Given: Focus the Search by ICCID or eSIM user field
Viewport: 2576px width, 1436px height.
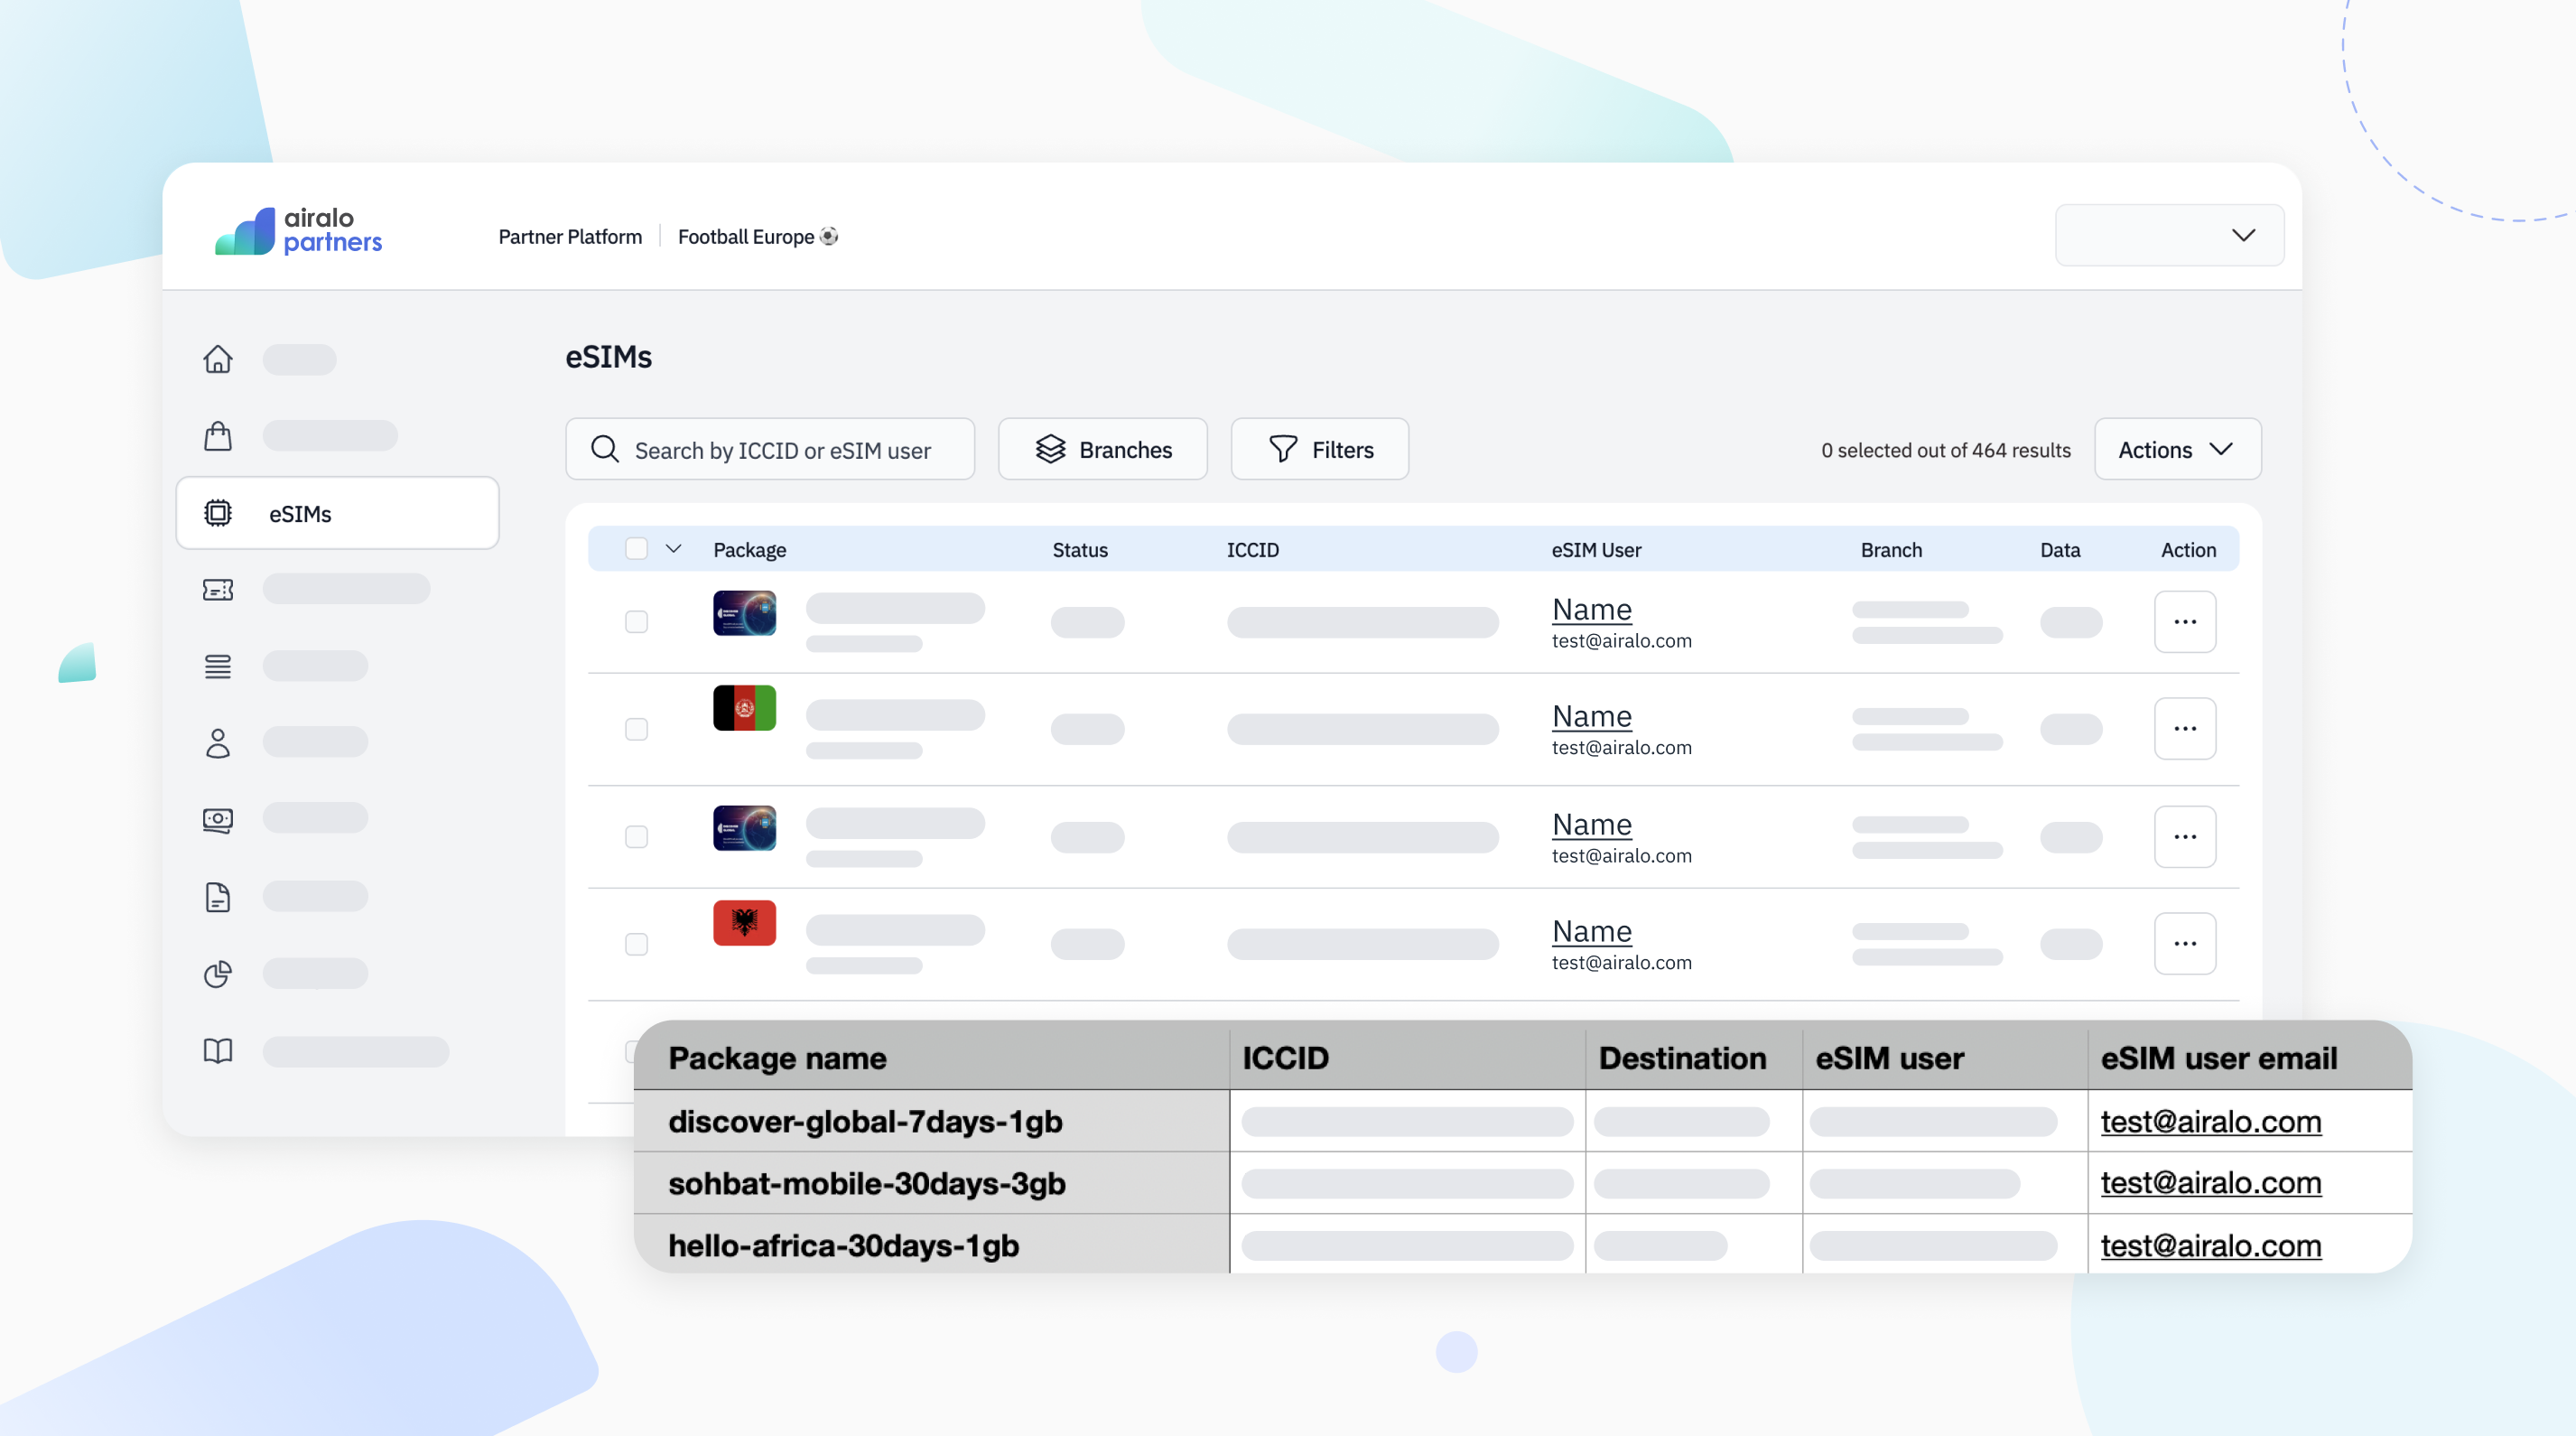Looking at the screenshot, I should tap(770, 449).
